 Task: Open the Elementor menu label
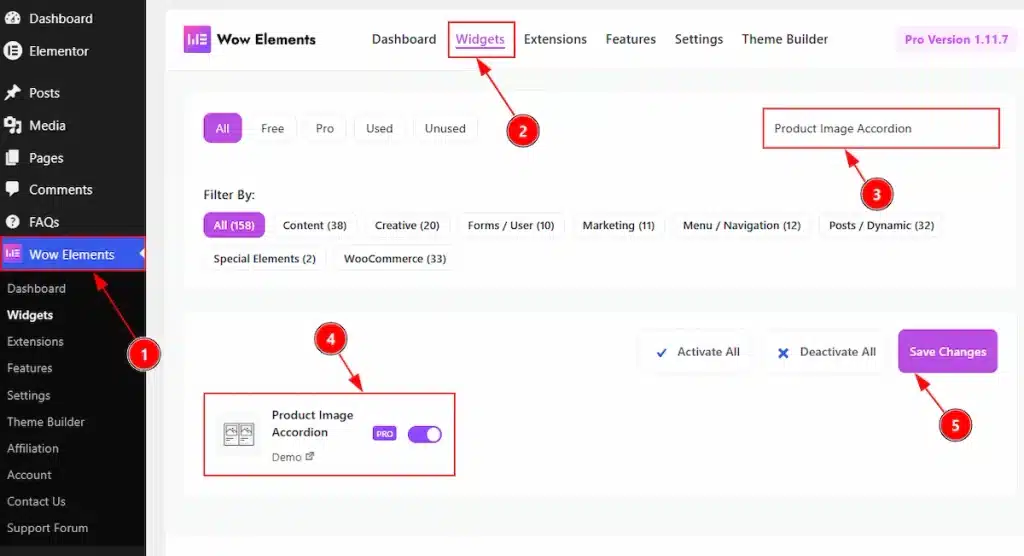[59, 50]
